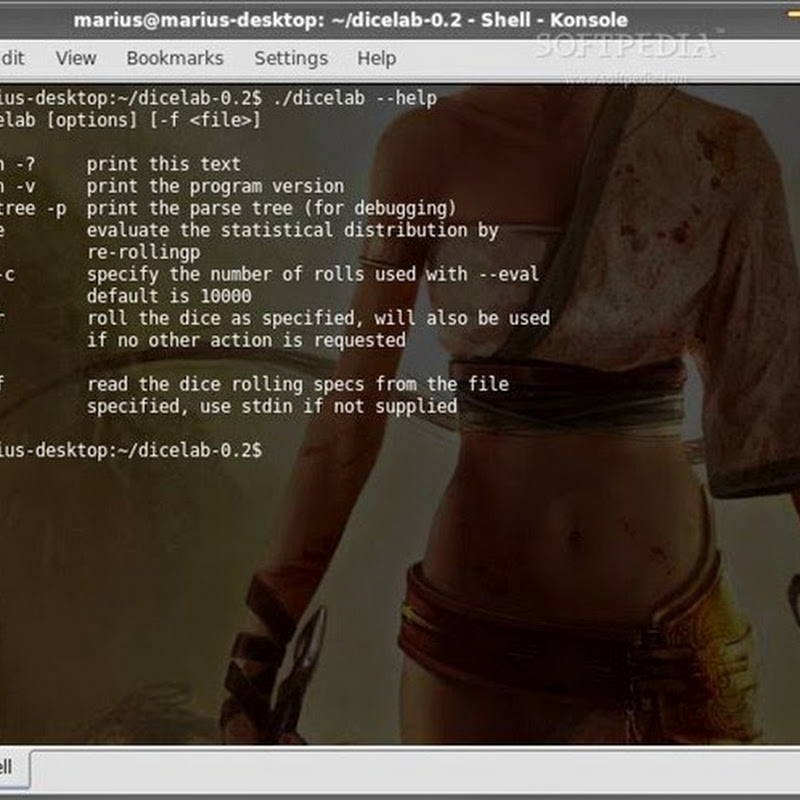
Task: Click the '[options] [-f <file>]' usage line
Action: click(154, 120)
